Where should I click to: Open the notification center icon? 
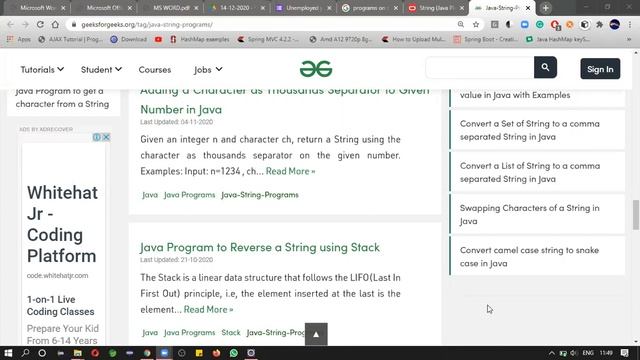(x=625, y=353)
